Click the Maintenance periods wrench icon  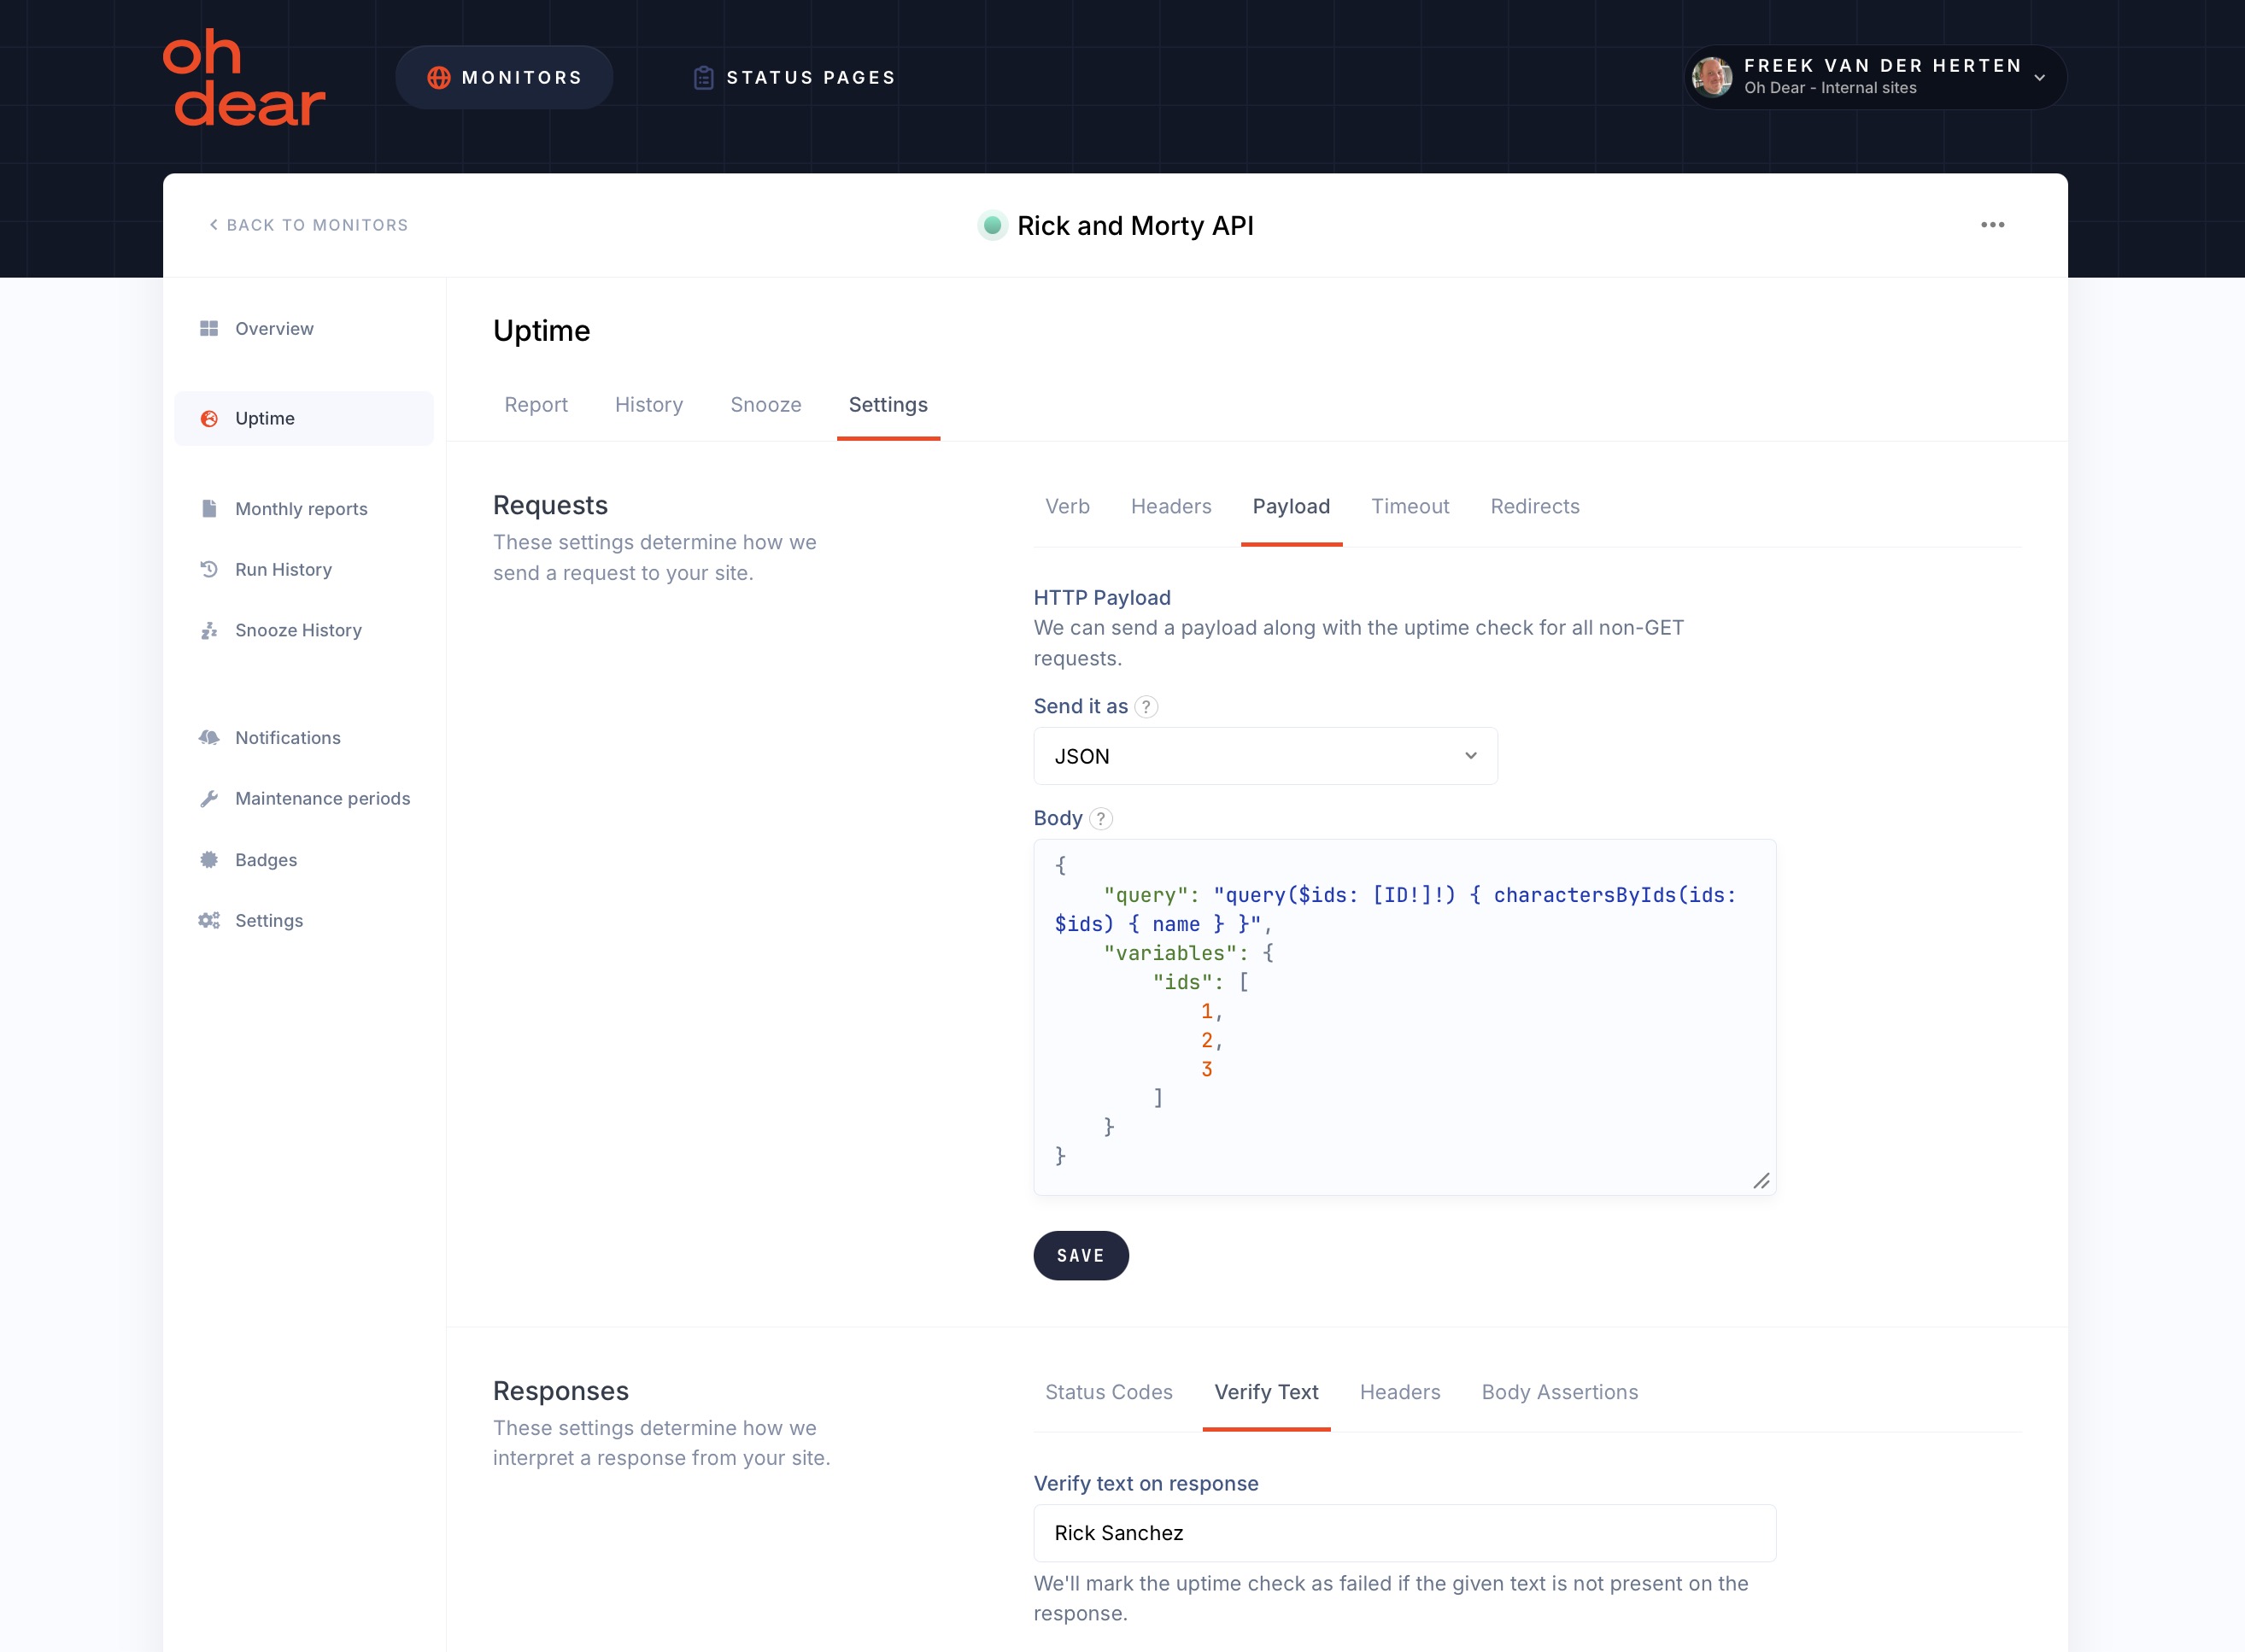click(x=209, y=799)
